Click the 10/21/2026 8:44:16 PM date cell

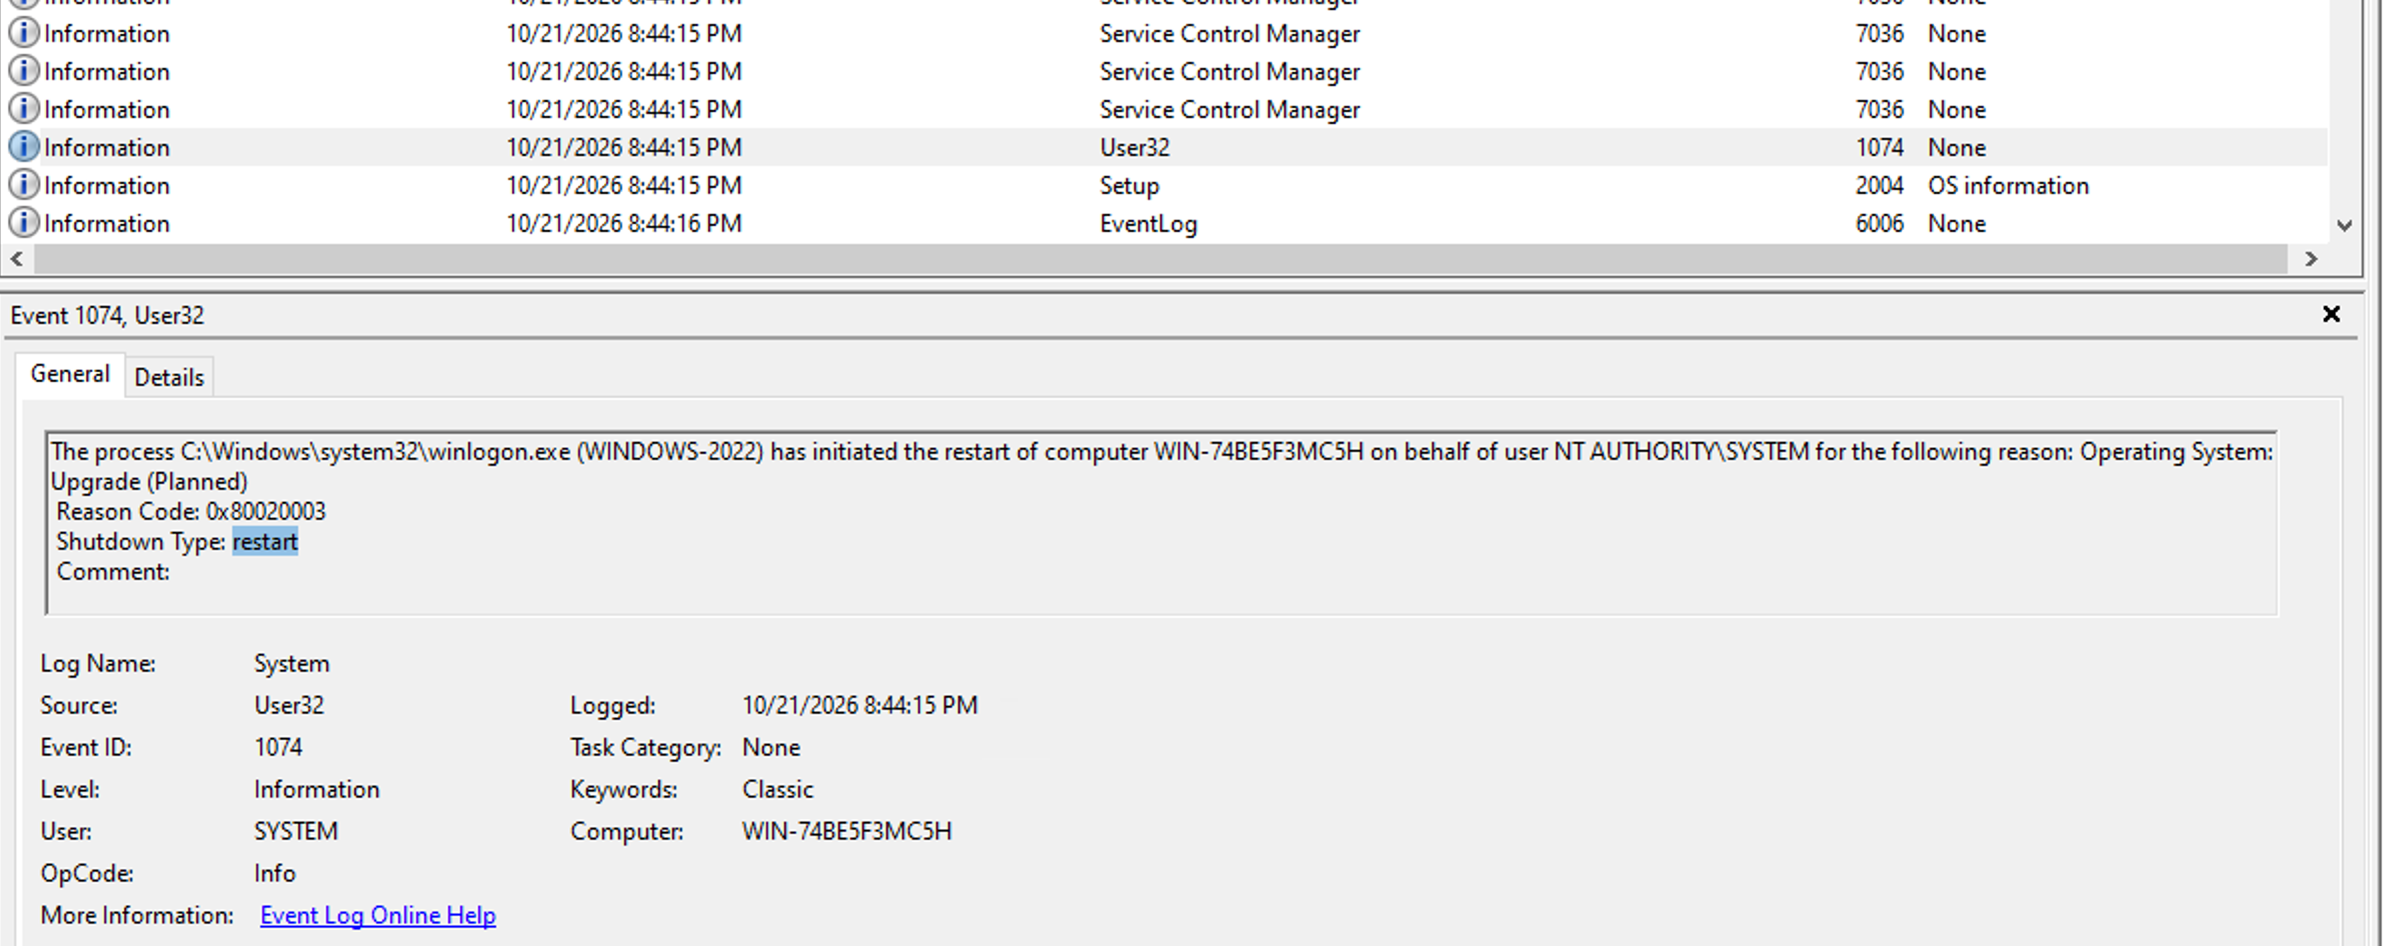click(624, 223)
